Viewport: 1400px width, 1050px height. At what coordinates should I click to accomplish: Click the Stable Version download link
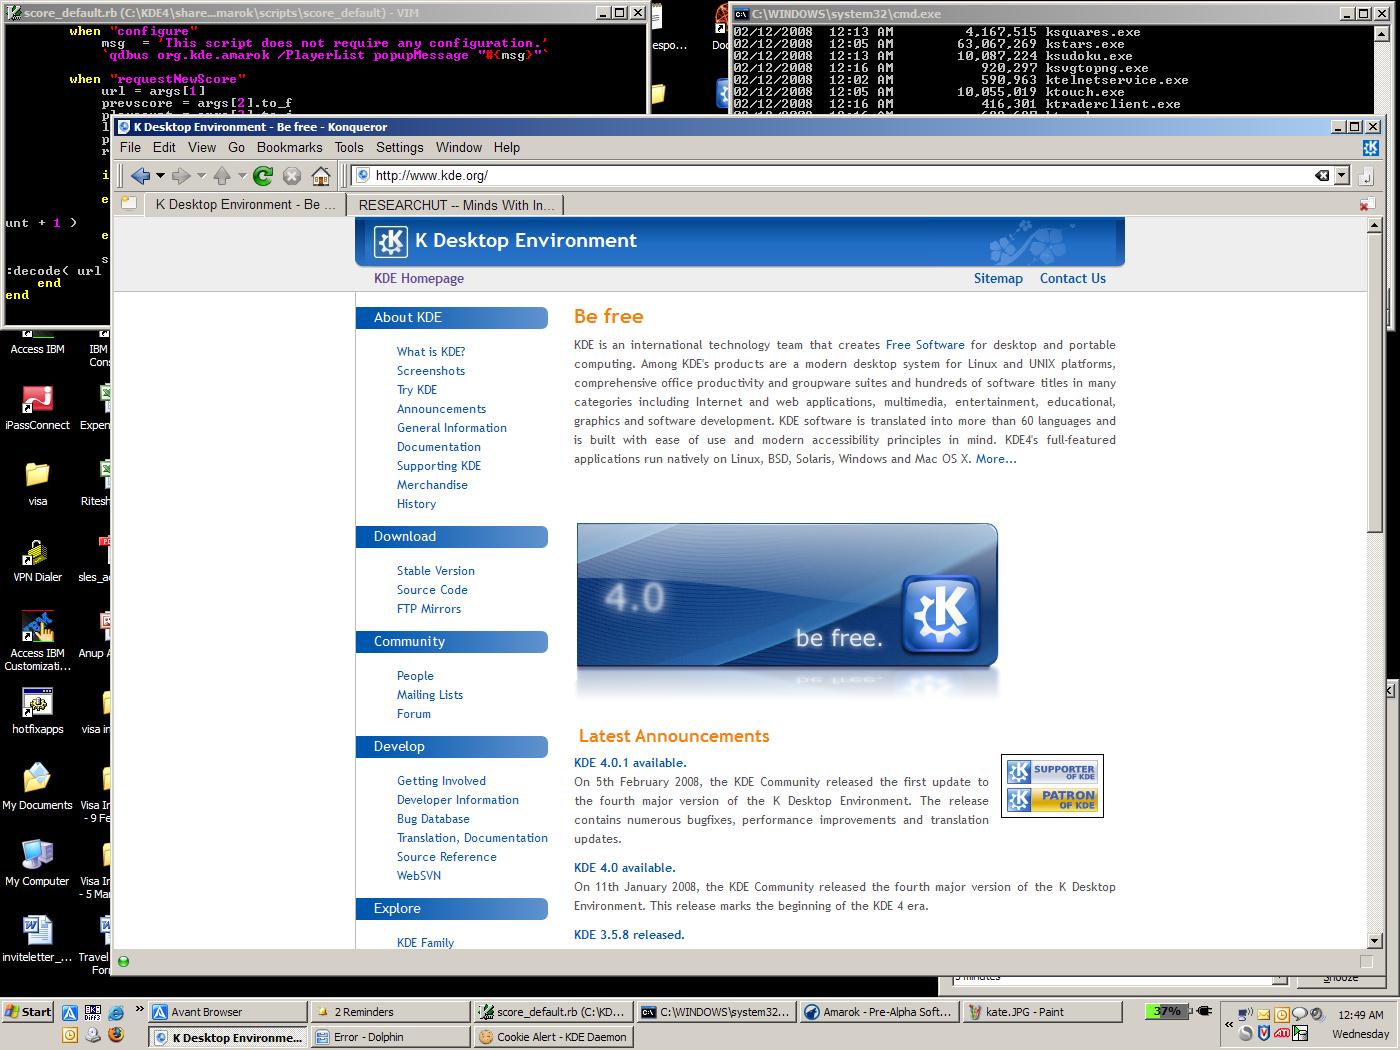click(436, 571)
